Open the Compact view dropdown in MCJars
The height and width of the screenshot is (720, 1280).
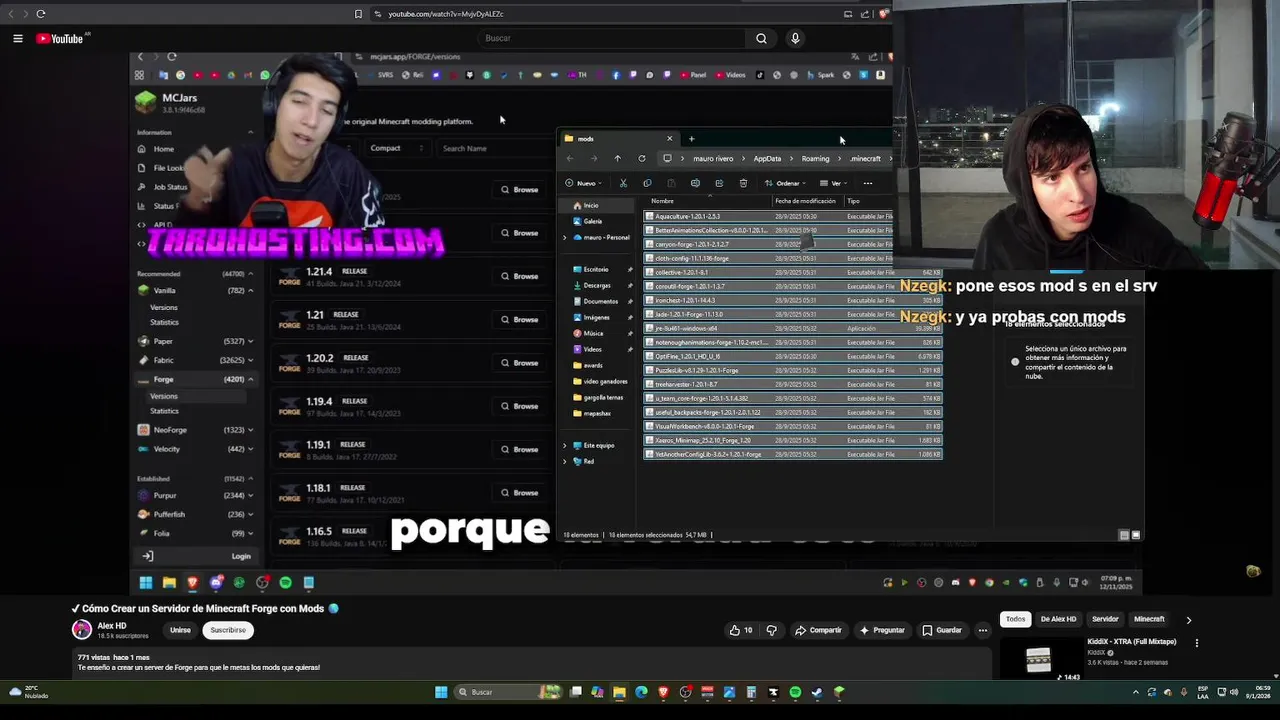click(396, 148)
